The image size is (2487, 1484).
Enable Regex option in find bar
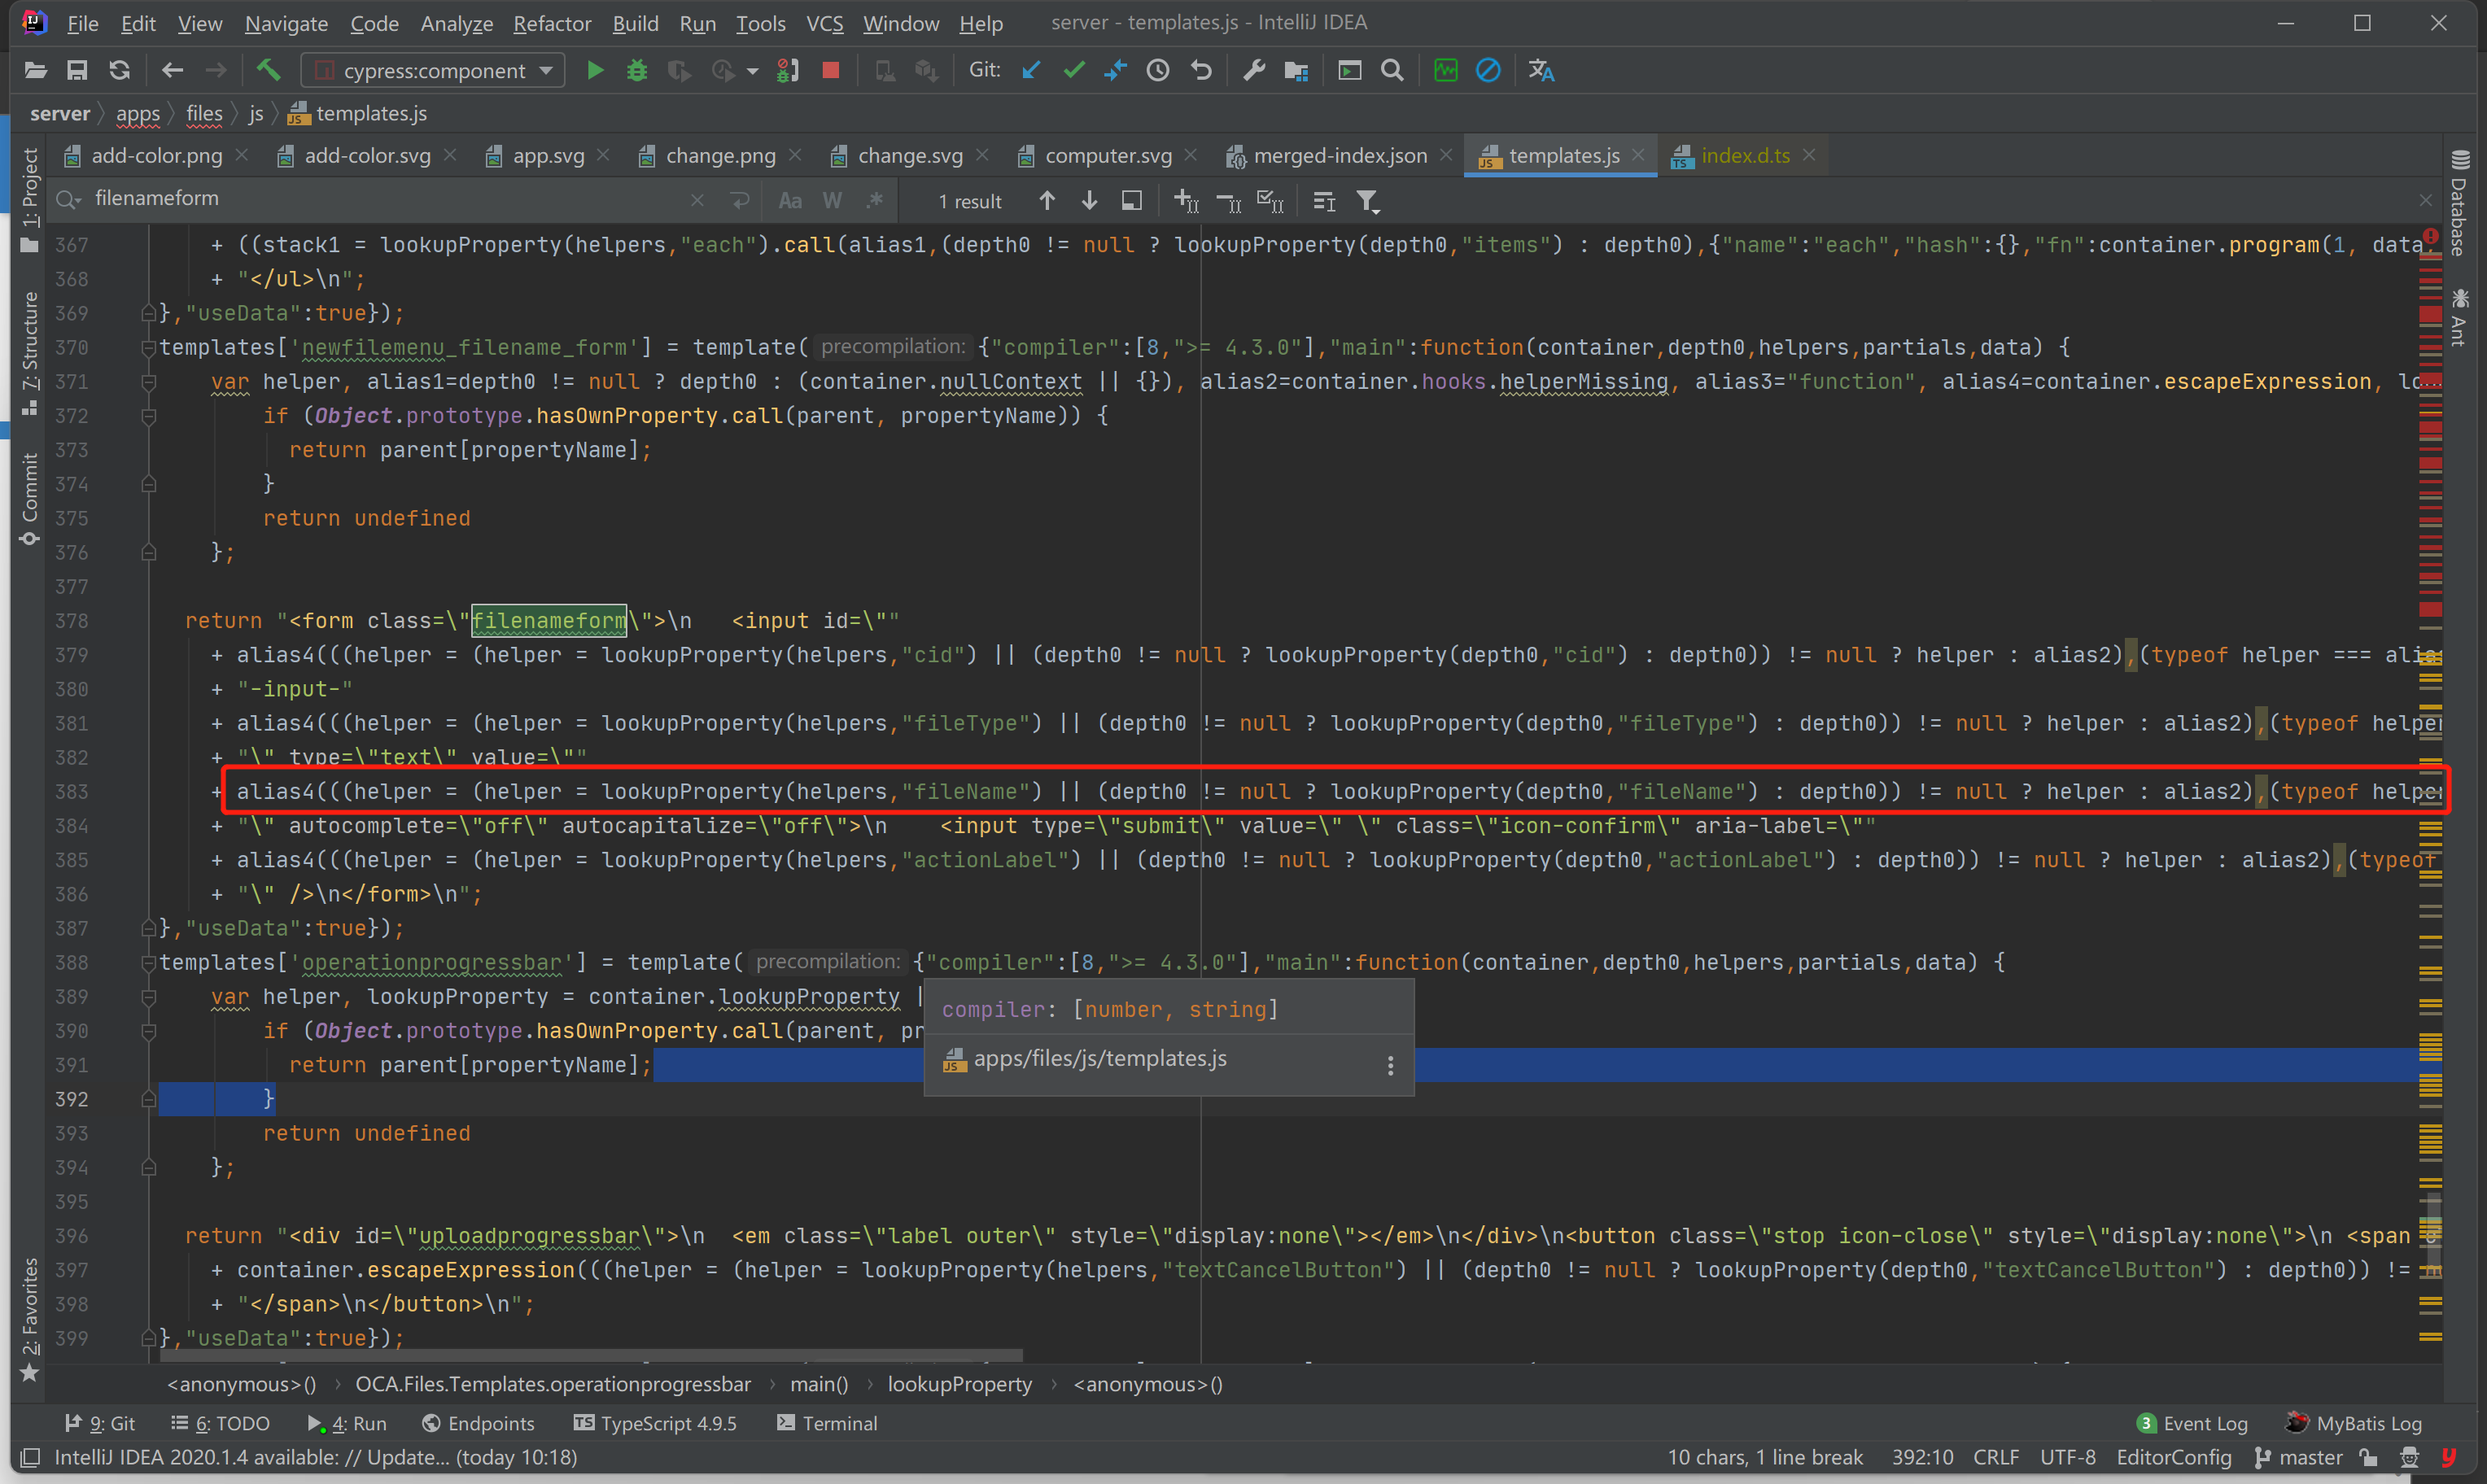875,202
